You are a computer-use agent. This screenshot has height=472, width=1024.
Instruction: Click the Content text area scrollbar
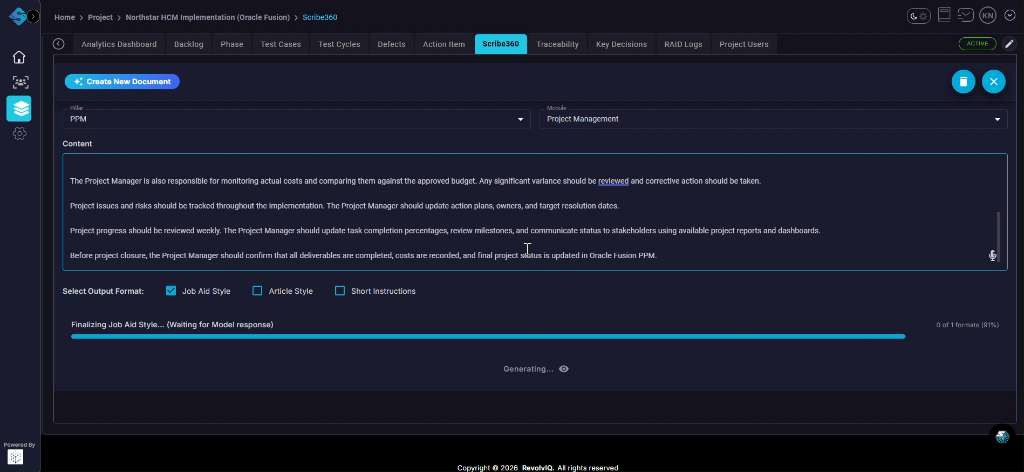pyautogui.click(x=998, y=225)
